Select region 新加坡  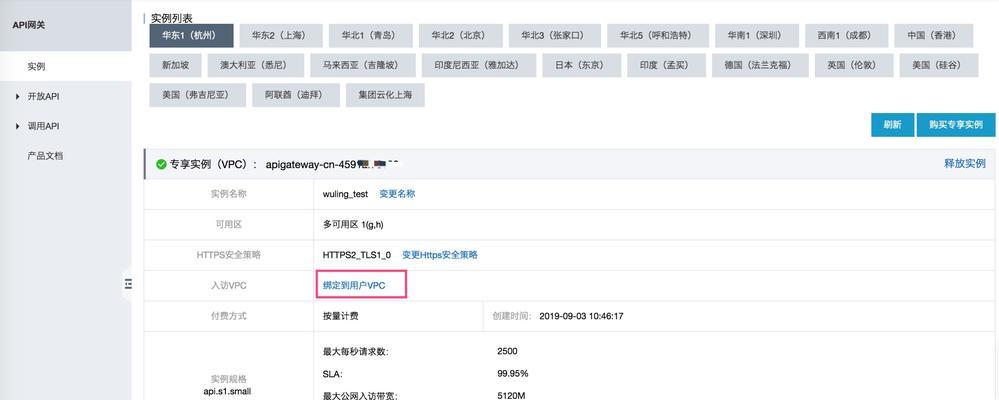pyautogui.click(x=175, y=65)
